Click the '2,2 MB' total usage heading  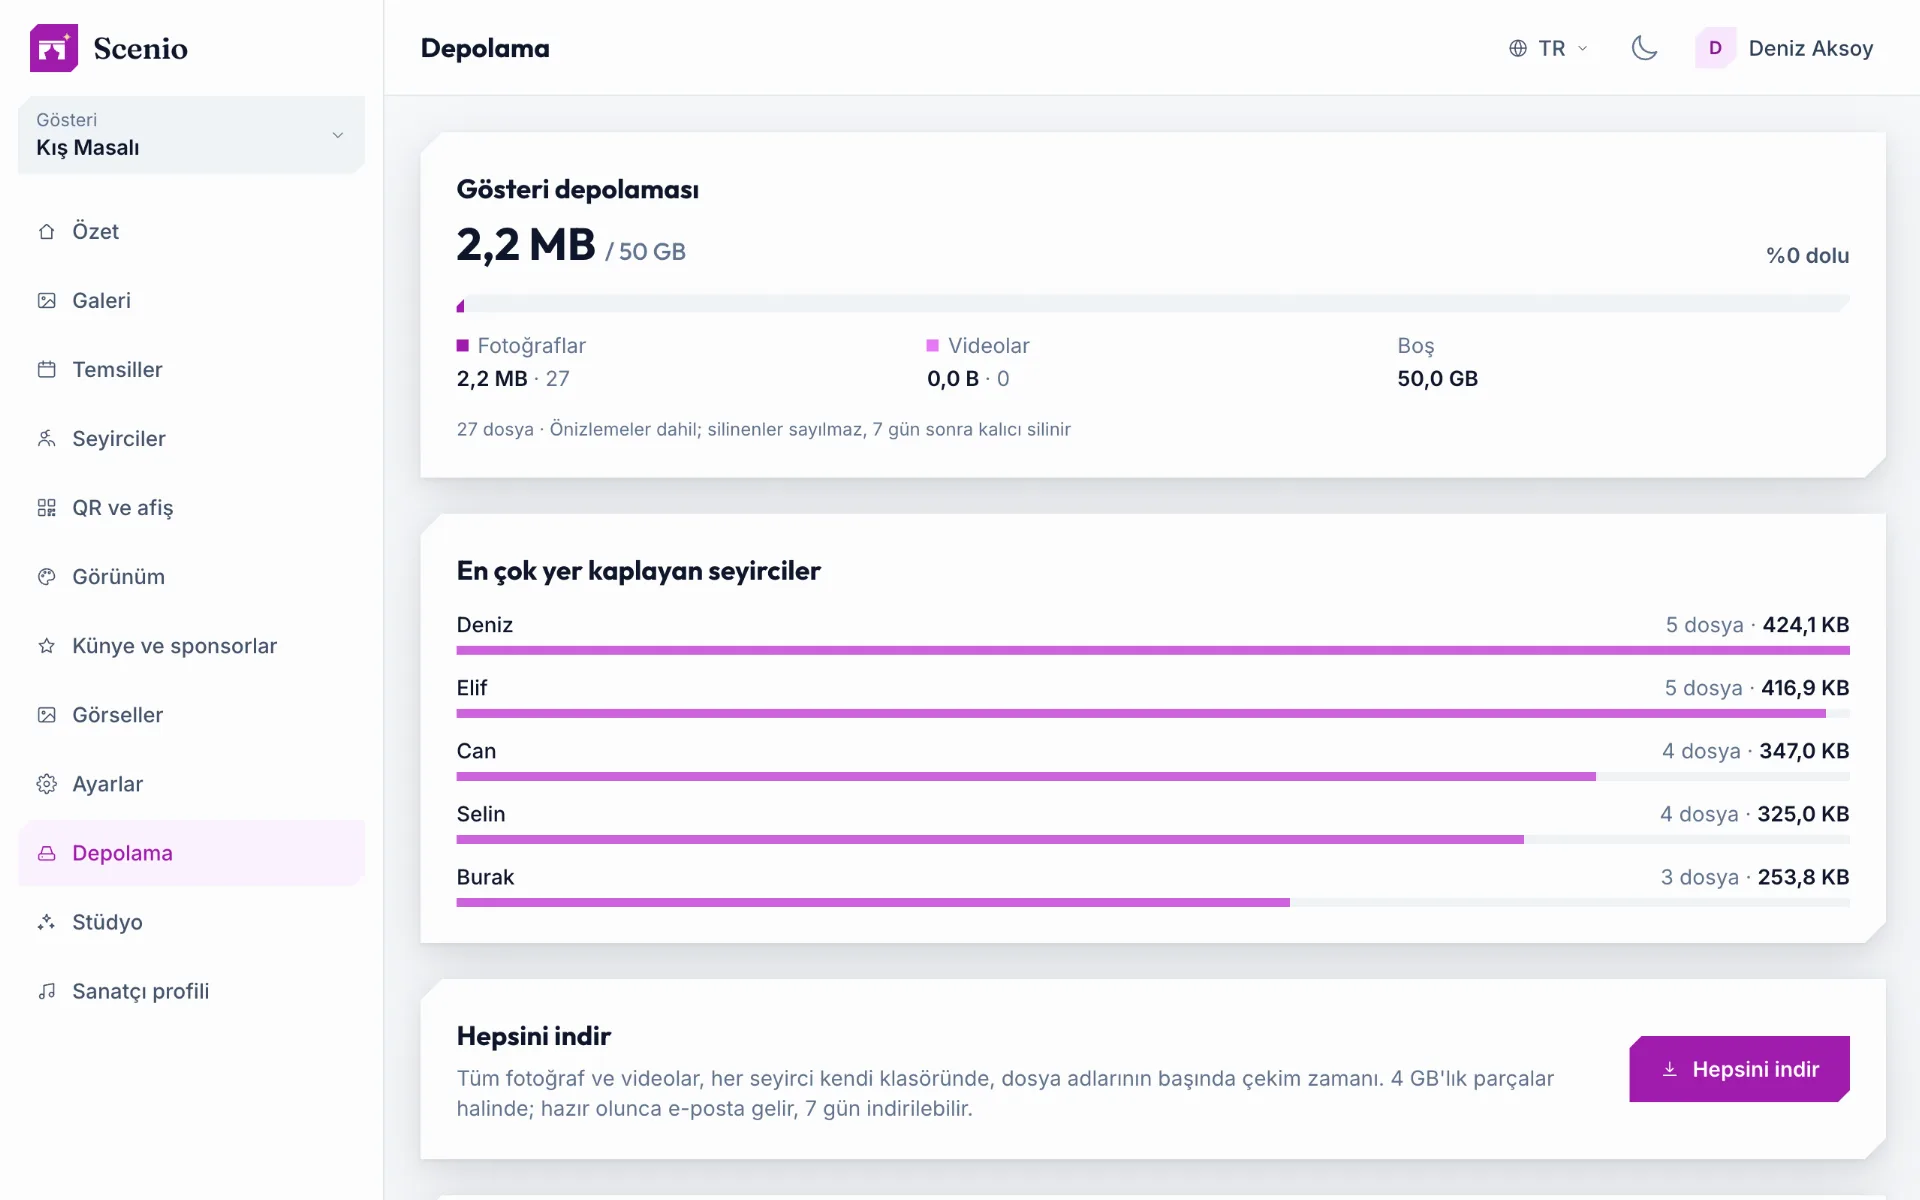526,245
